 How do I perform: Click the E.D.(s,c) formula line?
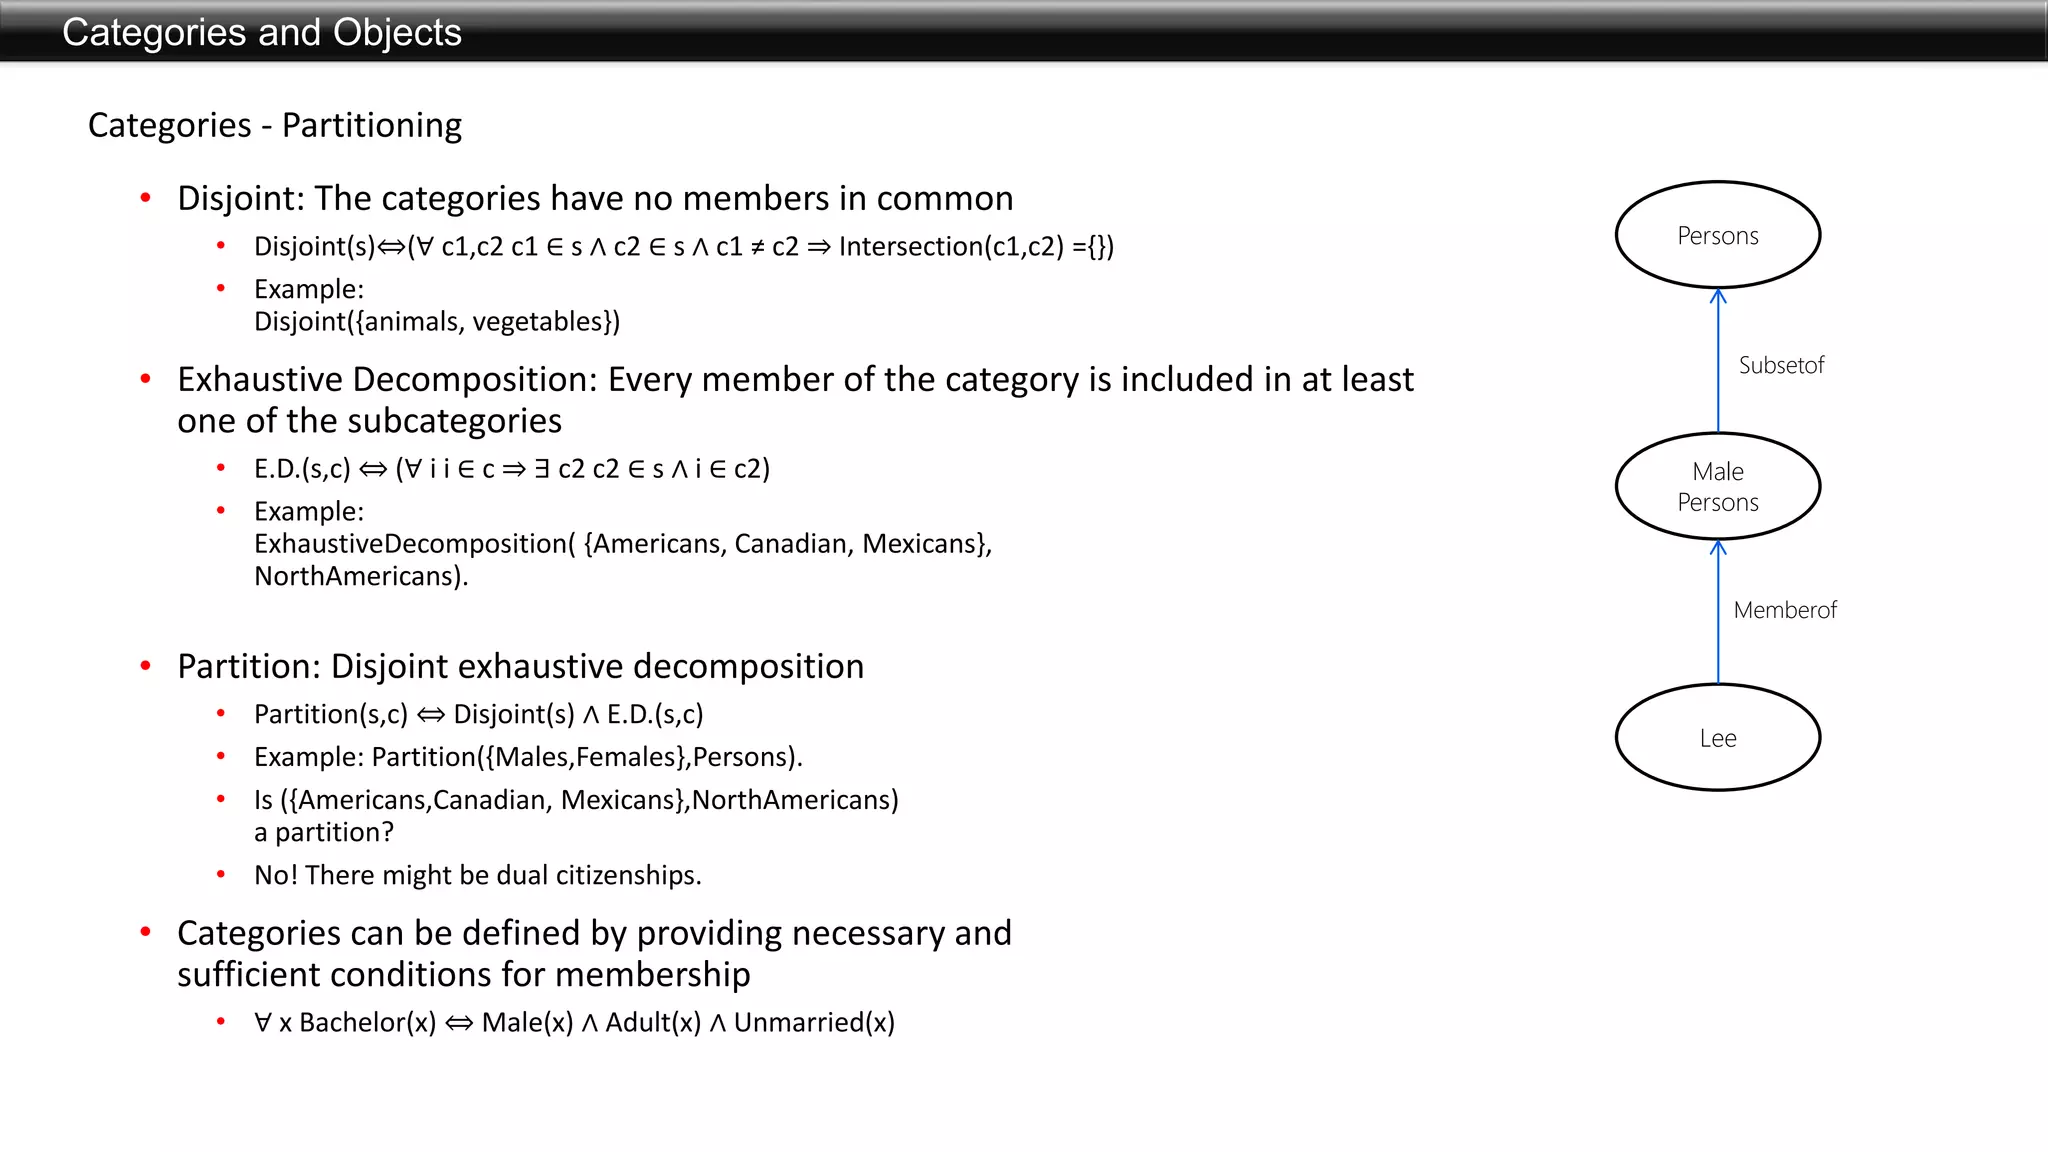click(x=512, y=468)
